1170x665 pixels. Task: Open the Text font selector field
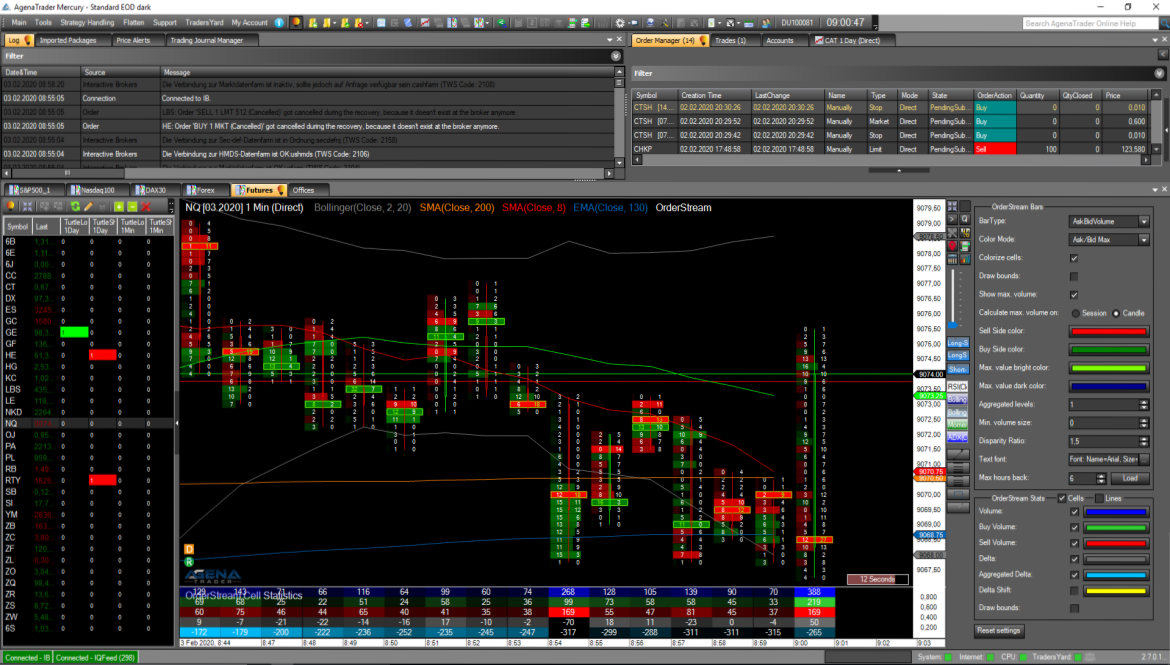1109,459
